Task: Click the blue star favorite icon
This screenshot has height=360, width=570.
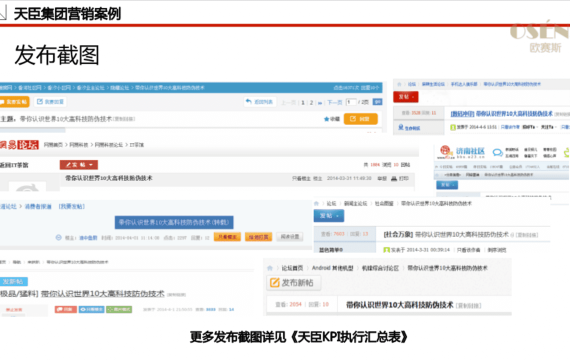Action: 326,119
